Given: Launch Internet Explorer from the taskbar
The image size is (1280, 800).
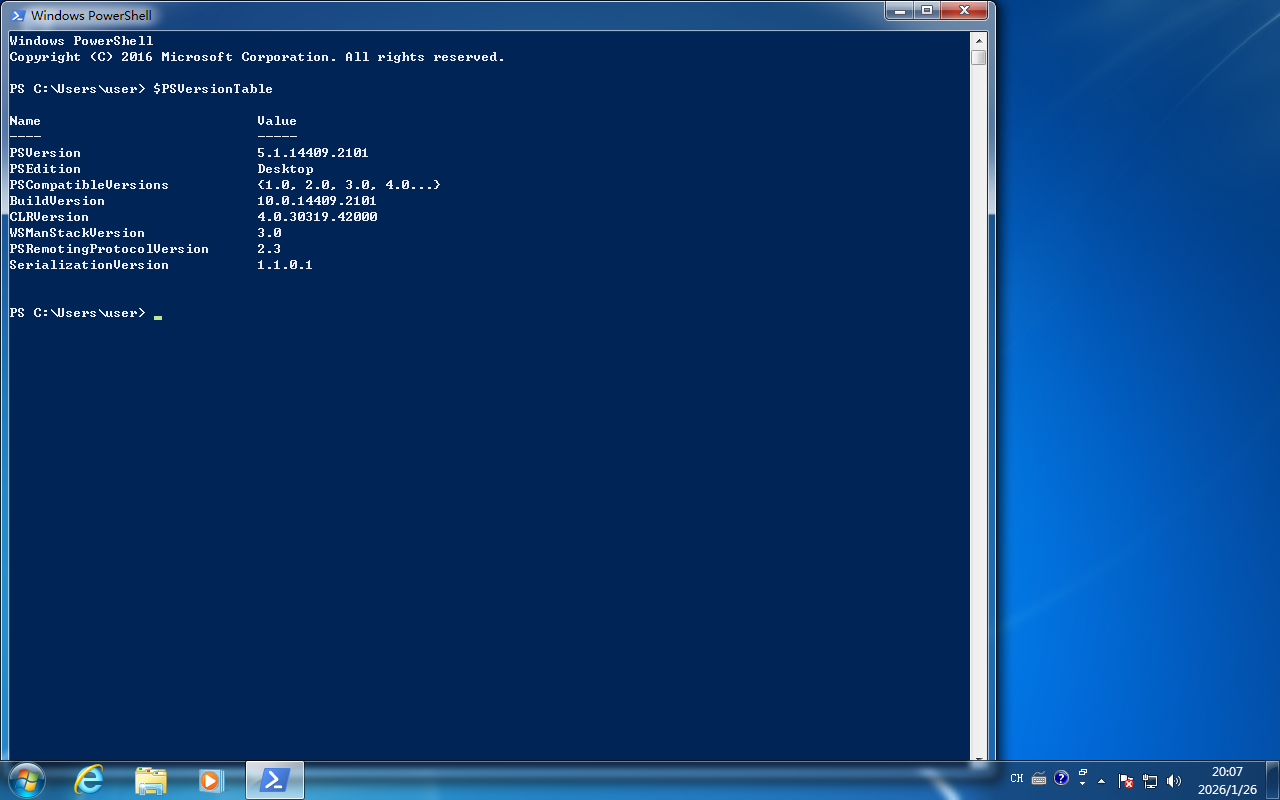Looking at the screenshot, I should click(x=90, y=780).
